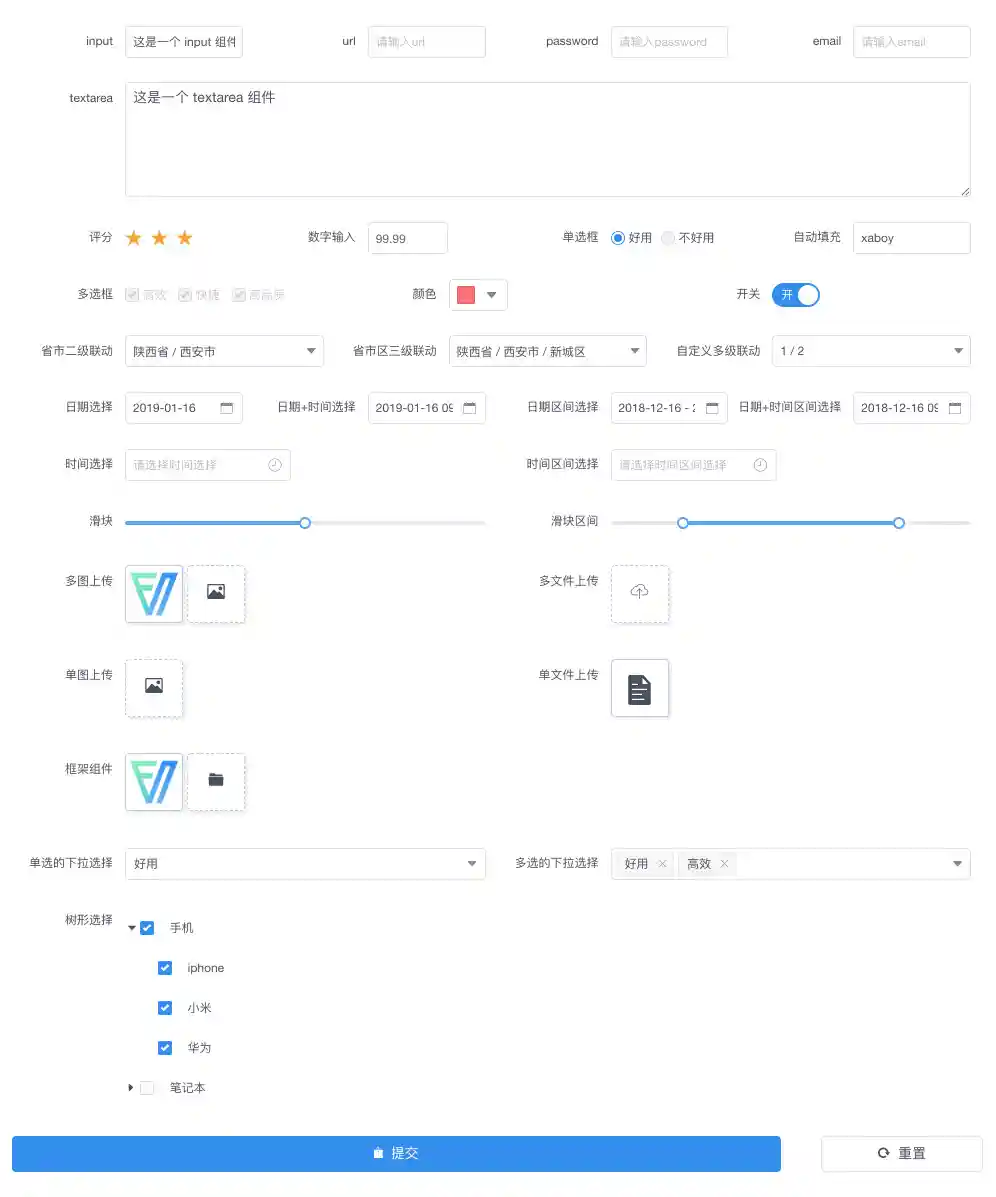Click clock icon in 时间区间选择 field
The height and width of the screenshot is (1197, 996).
760,464
